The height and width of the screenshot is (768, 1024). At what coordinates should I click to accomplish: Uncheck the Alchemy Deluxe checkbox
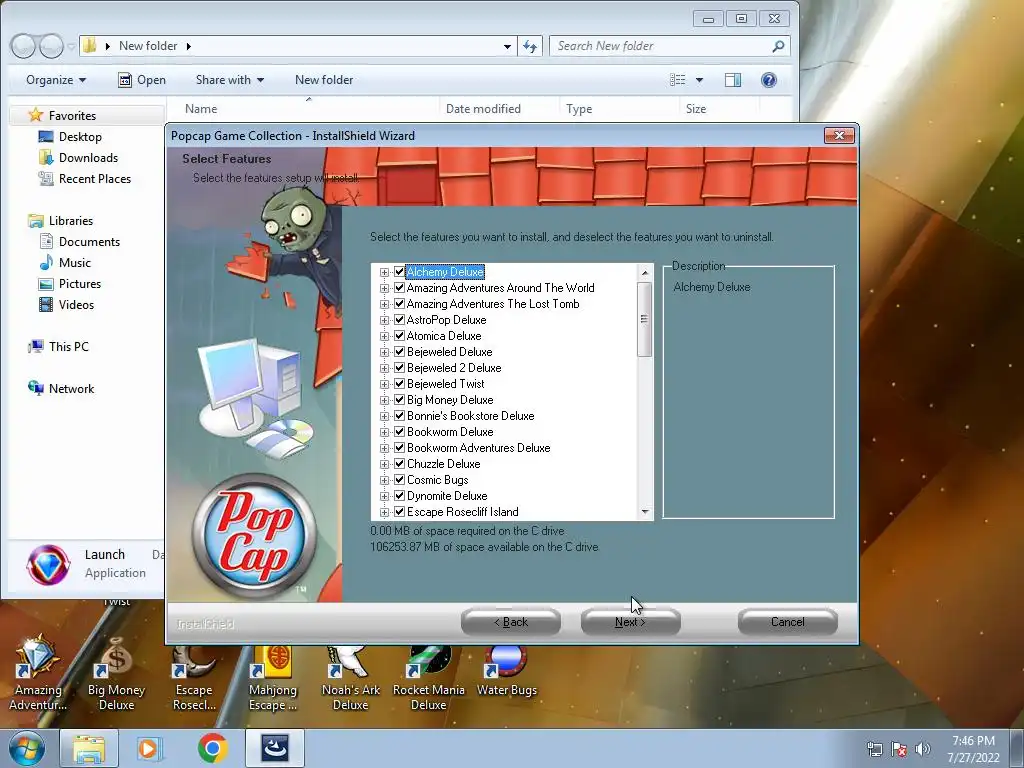coord(400,272)
